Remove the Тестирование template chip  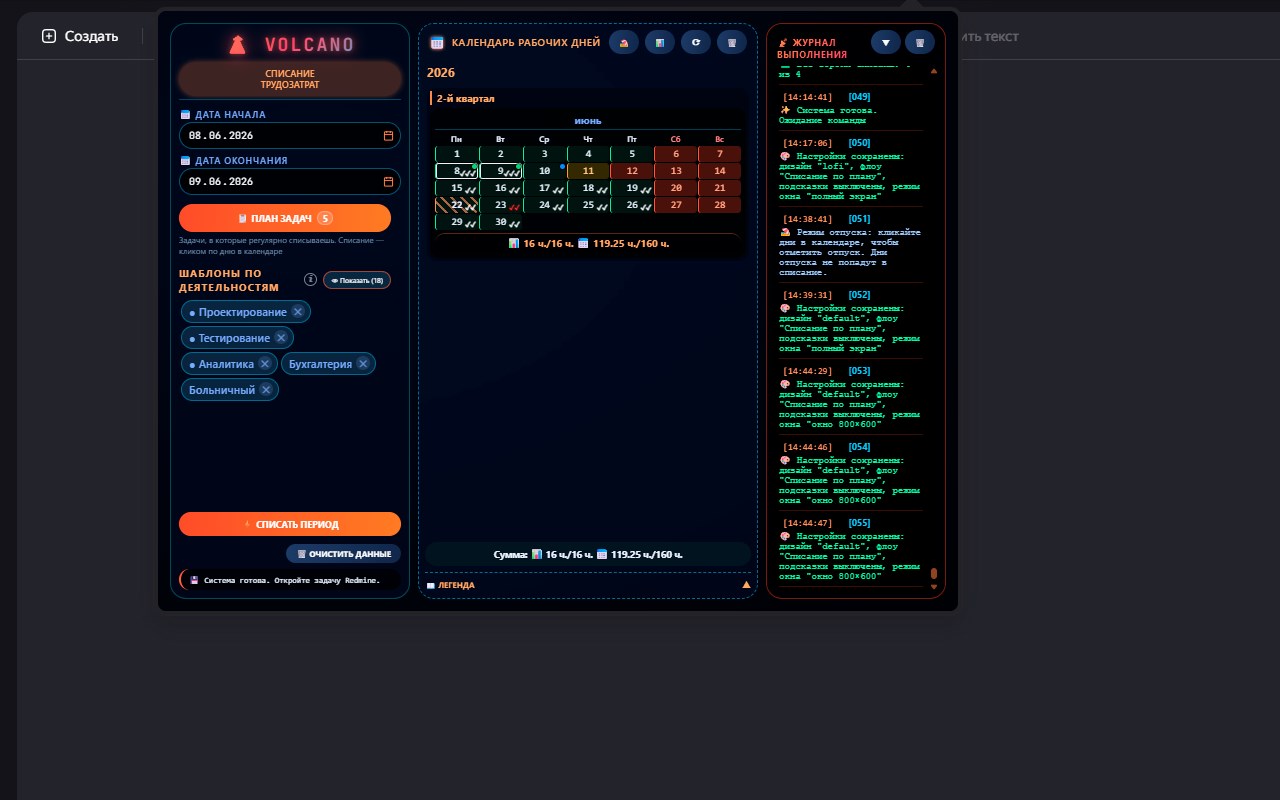tap(281, 338)
